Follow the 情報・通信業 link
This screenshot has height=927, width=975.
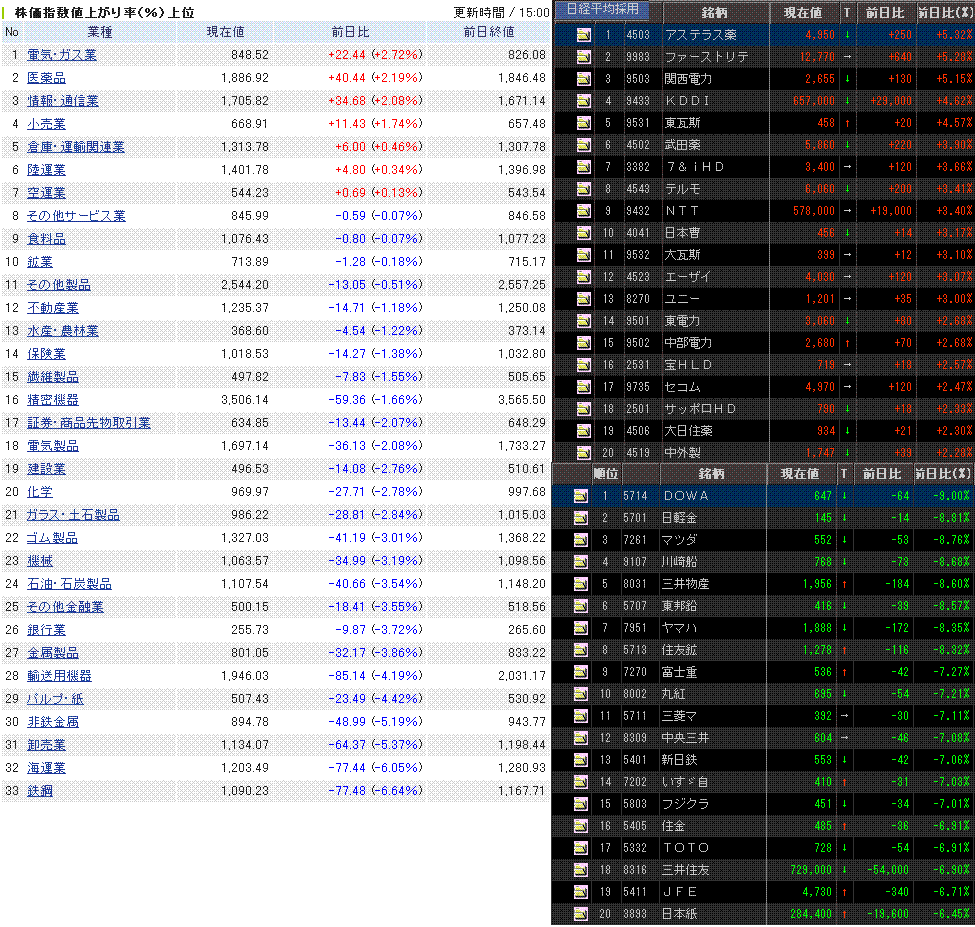point(62,101)
